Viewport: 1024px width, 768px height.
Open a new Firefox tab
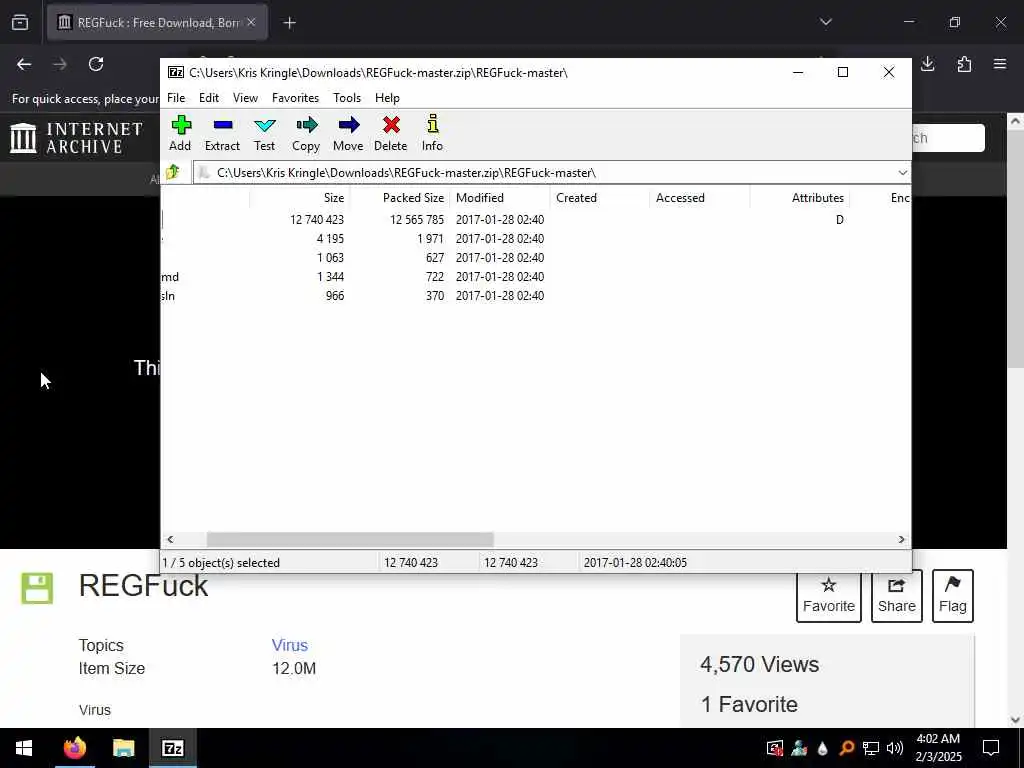(x=290, y=23)
